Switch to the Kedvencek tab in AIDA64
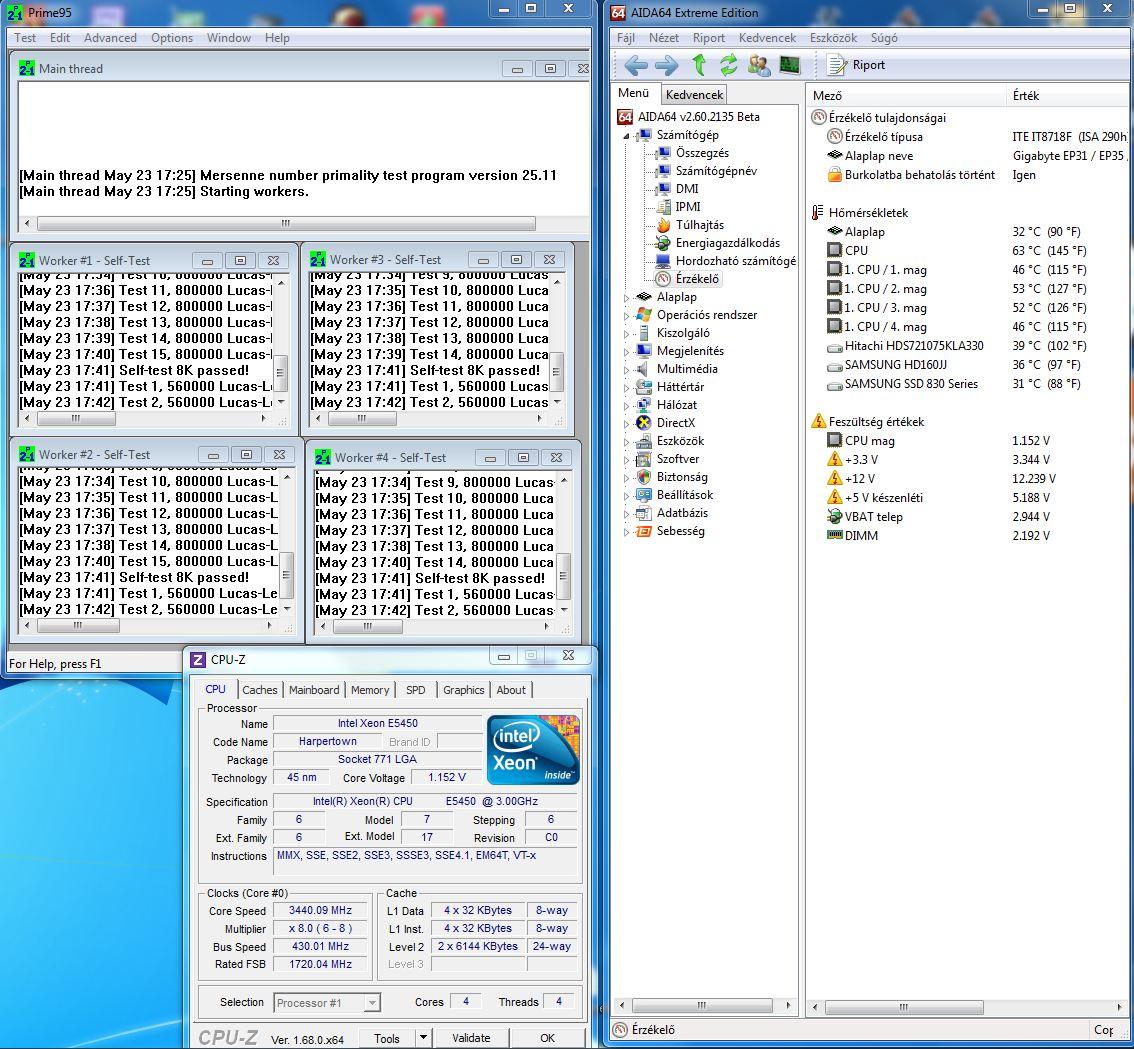1134x1049 pixels. tap(694, 95)
